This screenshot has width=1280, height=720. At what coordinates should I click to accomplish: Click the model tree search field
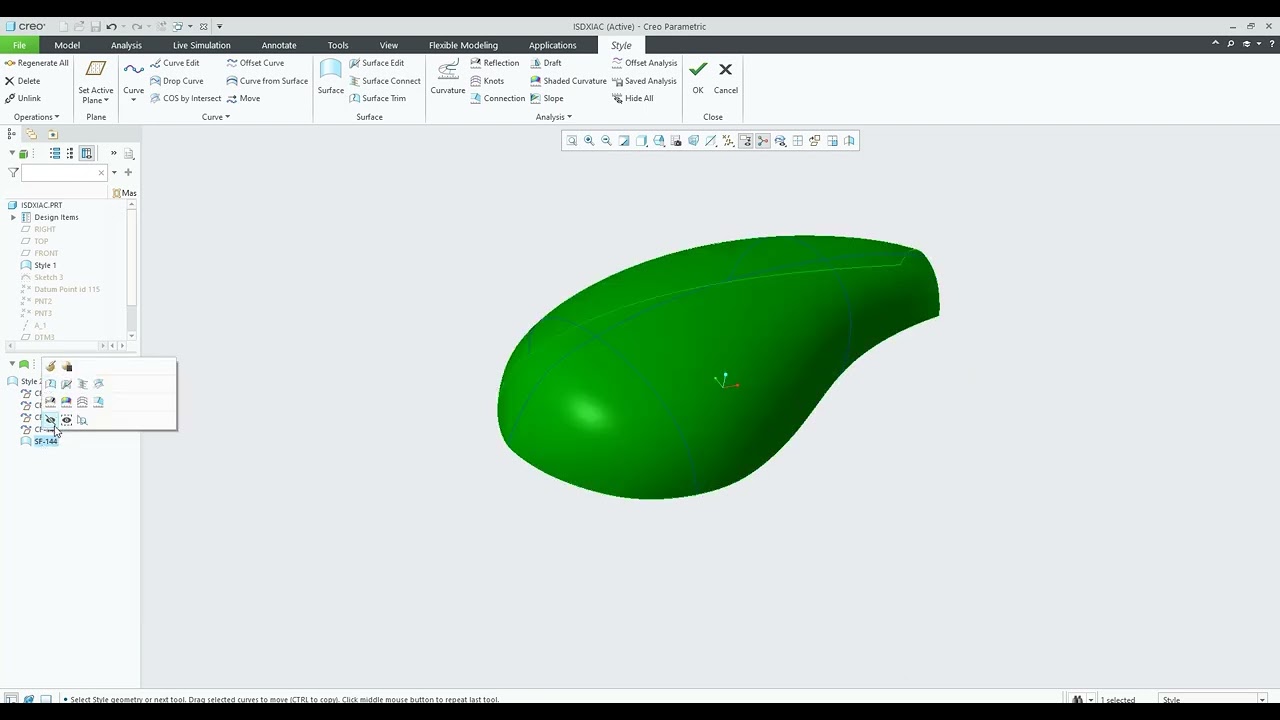64,173
